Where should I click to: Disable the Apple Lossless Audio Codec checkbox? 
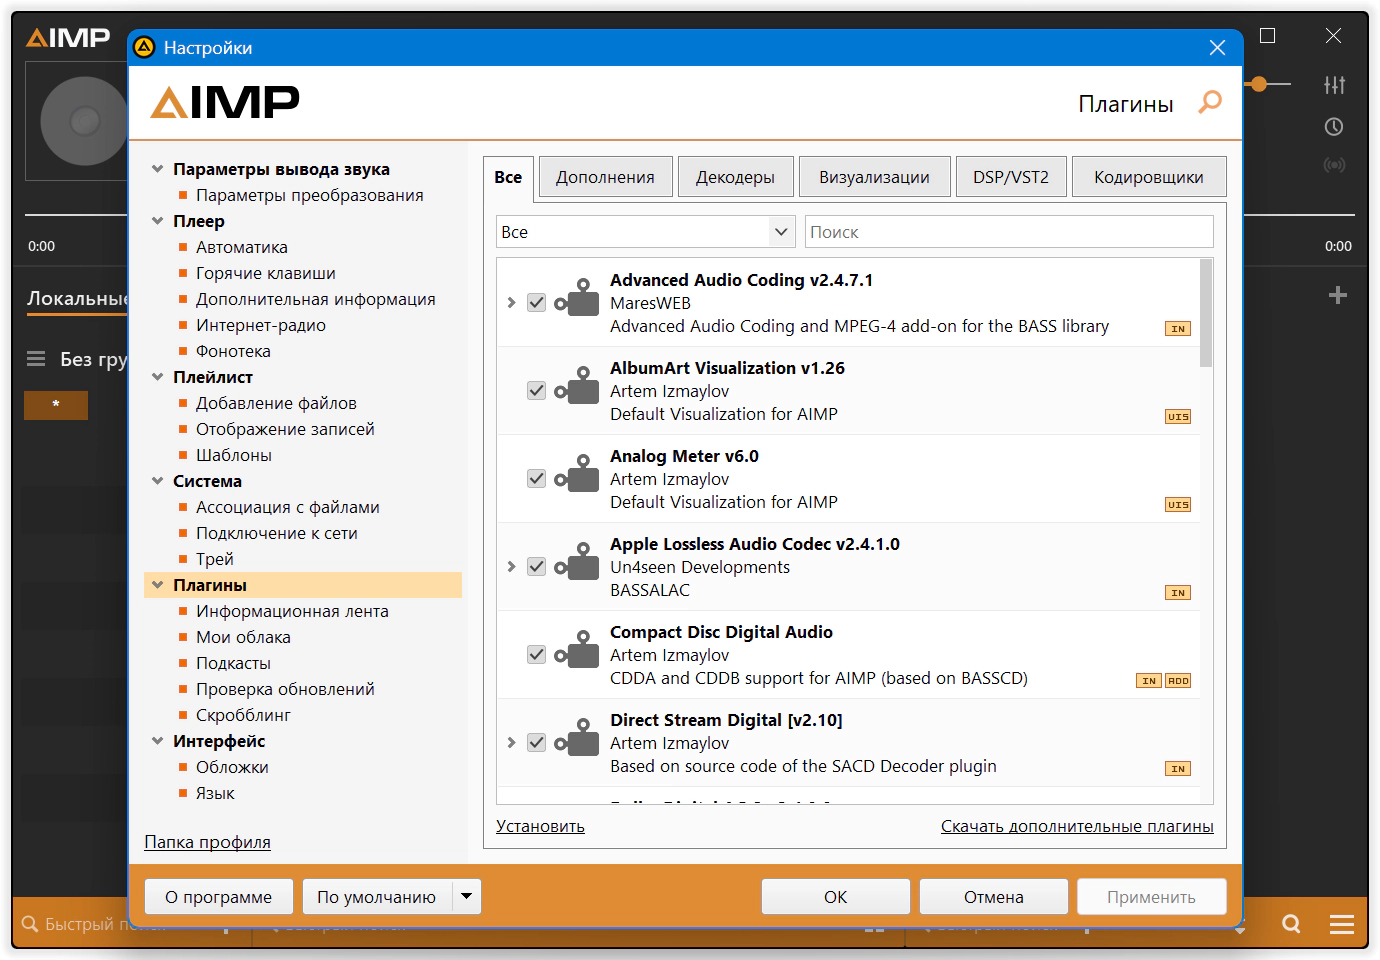pyautogui.click(x=537, y=566)
